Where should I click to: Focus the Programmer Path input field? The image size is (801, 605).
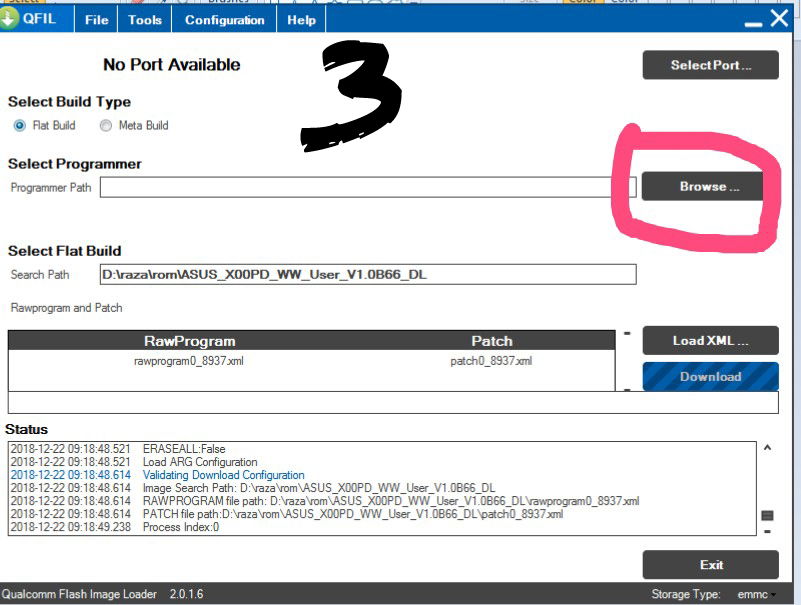[x=368, y=187]
